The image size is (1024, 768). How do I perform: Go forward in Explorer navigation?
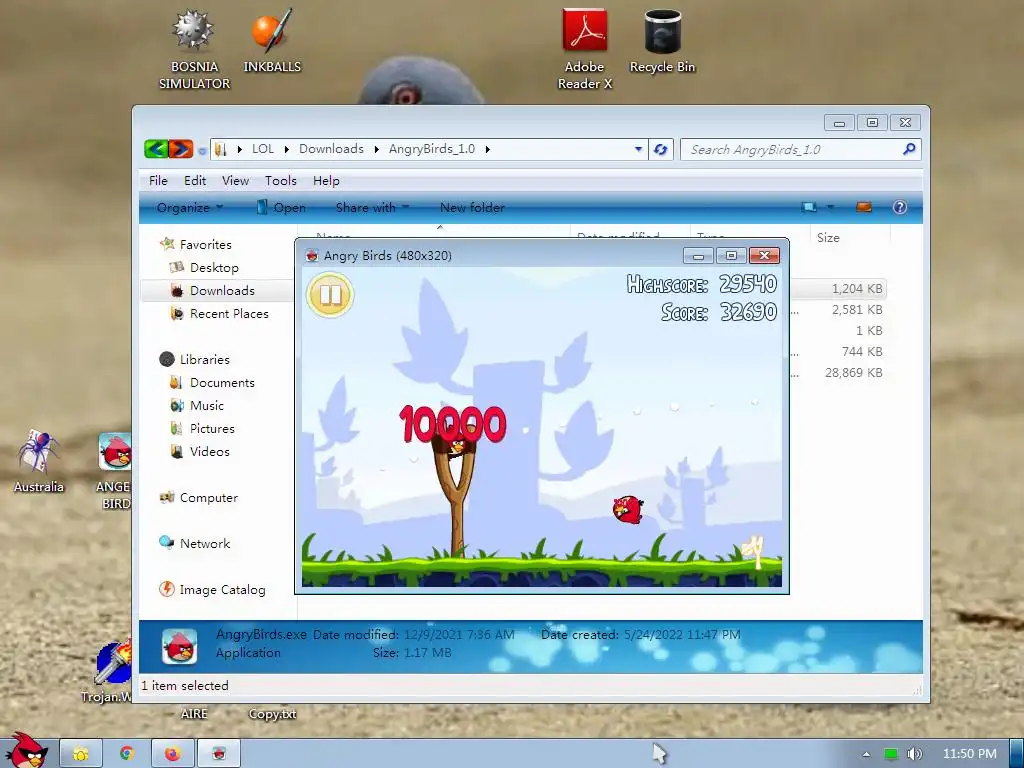(x=181, y=149)
